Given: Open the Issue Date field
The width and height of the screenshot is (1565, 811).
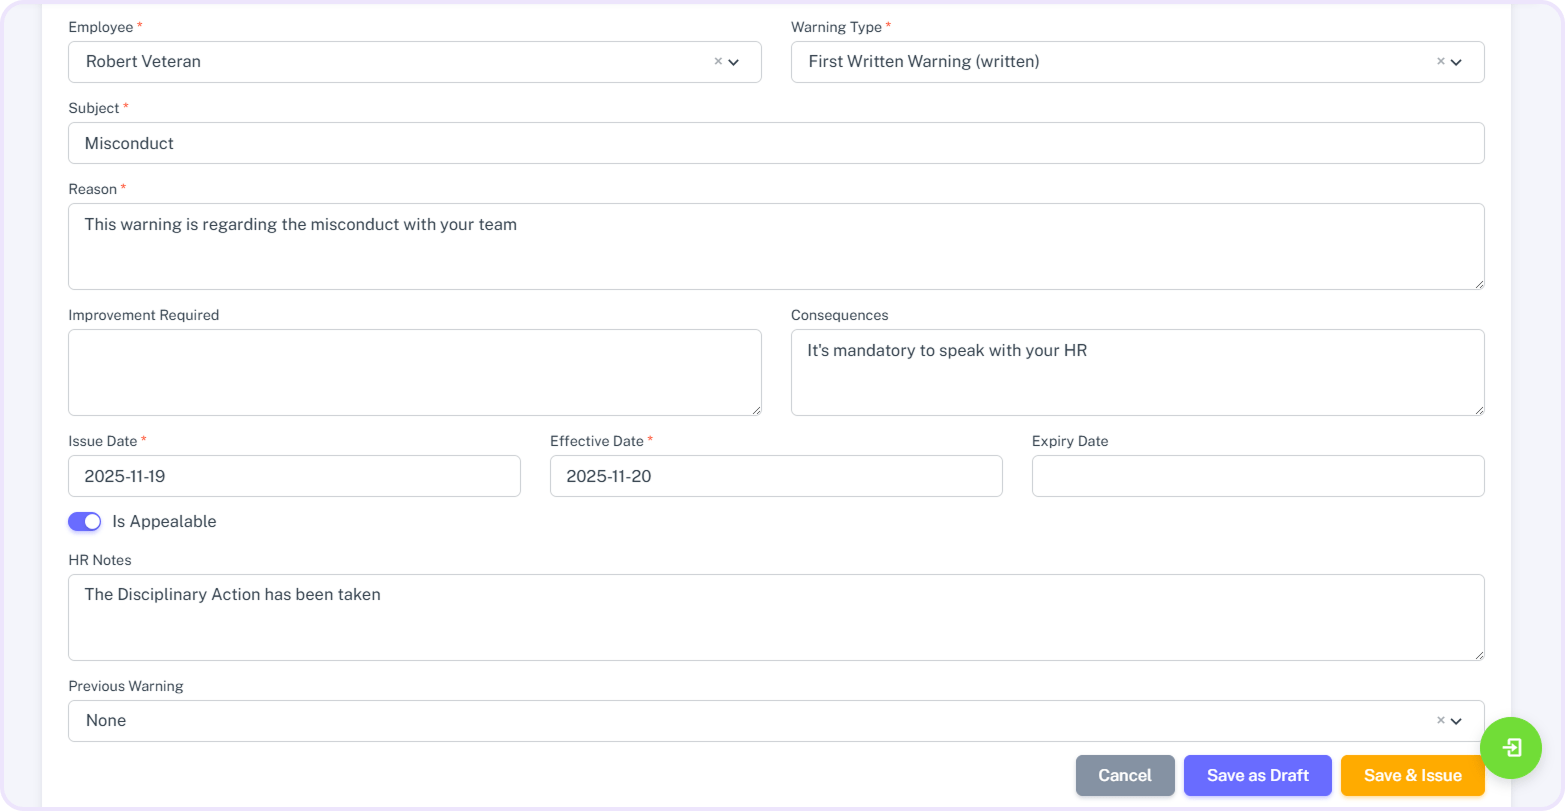Looking at the screenshot, I should (294, 476).
